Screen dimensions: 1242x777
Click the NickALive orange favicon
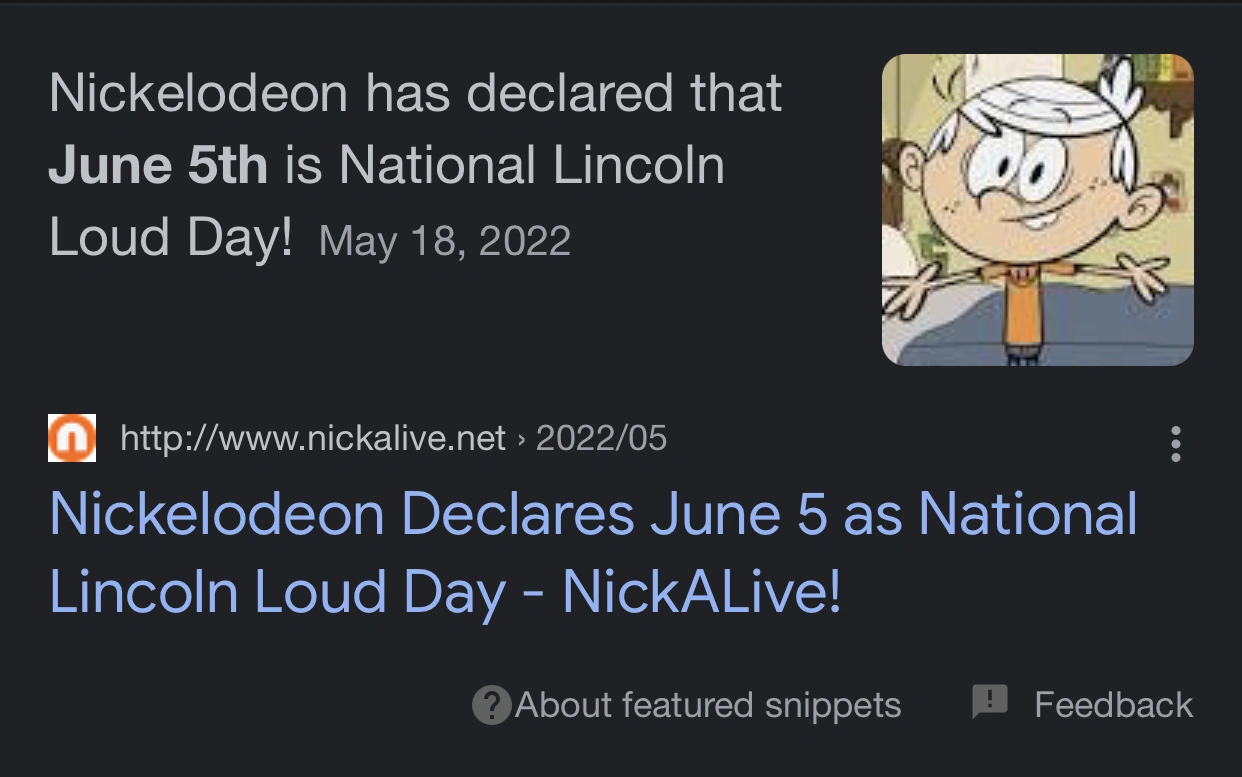pyautogui.click(x=72, y=438)
